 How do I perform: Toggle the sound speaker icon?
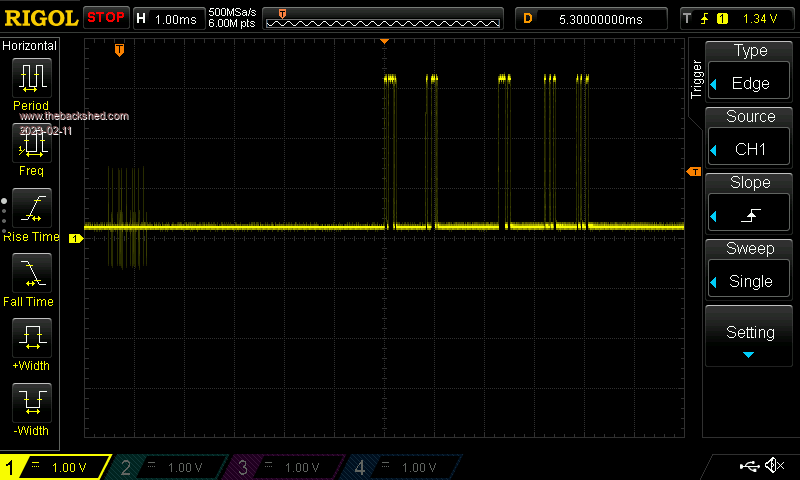pos(773,466)
